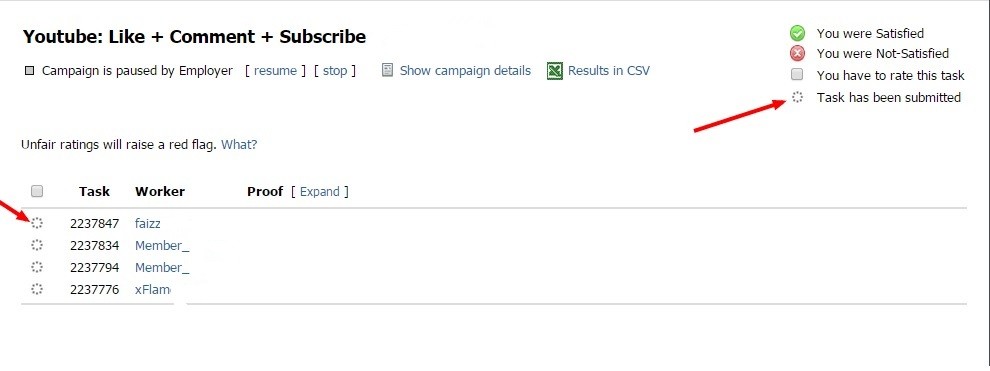Open worker faizz profile

coord(148,223)
